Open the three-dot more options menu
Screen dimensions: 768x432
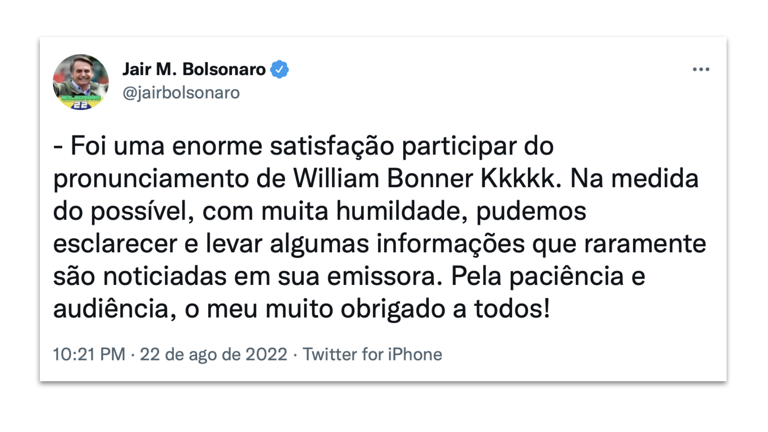[x=701, y=70]
